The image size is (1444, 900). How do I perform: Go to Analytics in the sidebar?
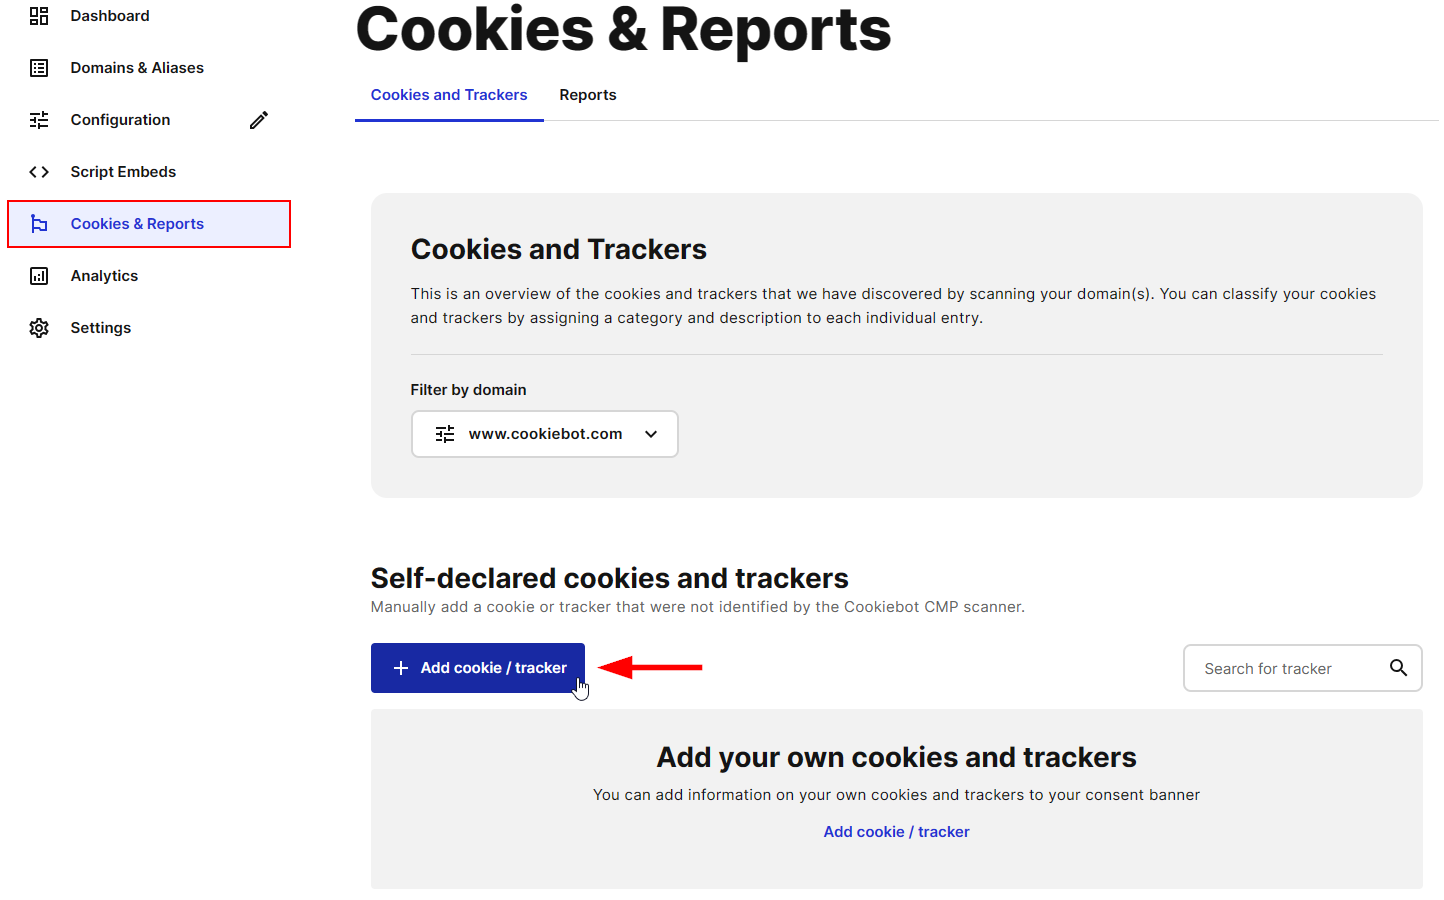pos(104,276)
